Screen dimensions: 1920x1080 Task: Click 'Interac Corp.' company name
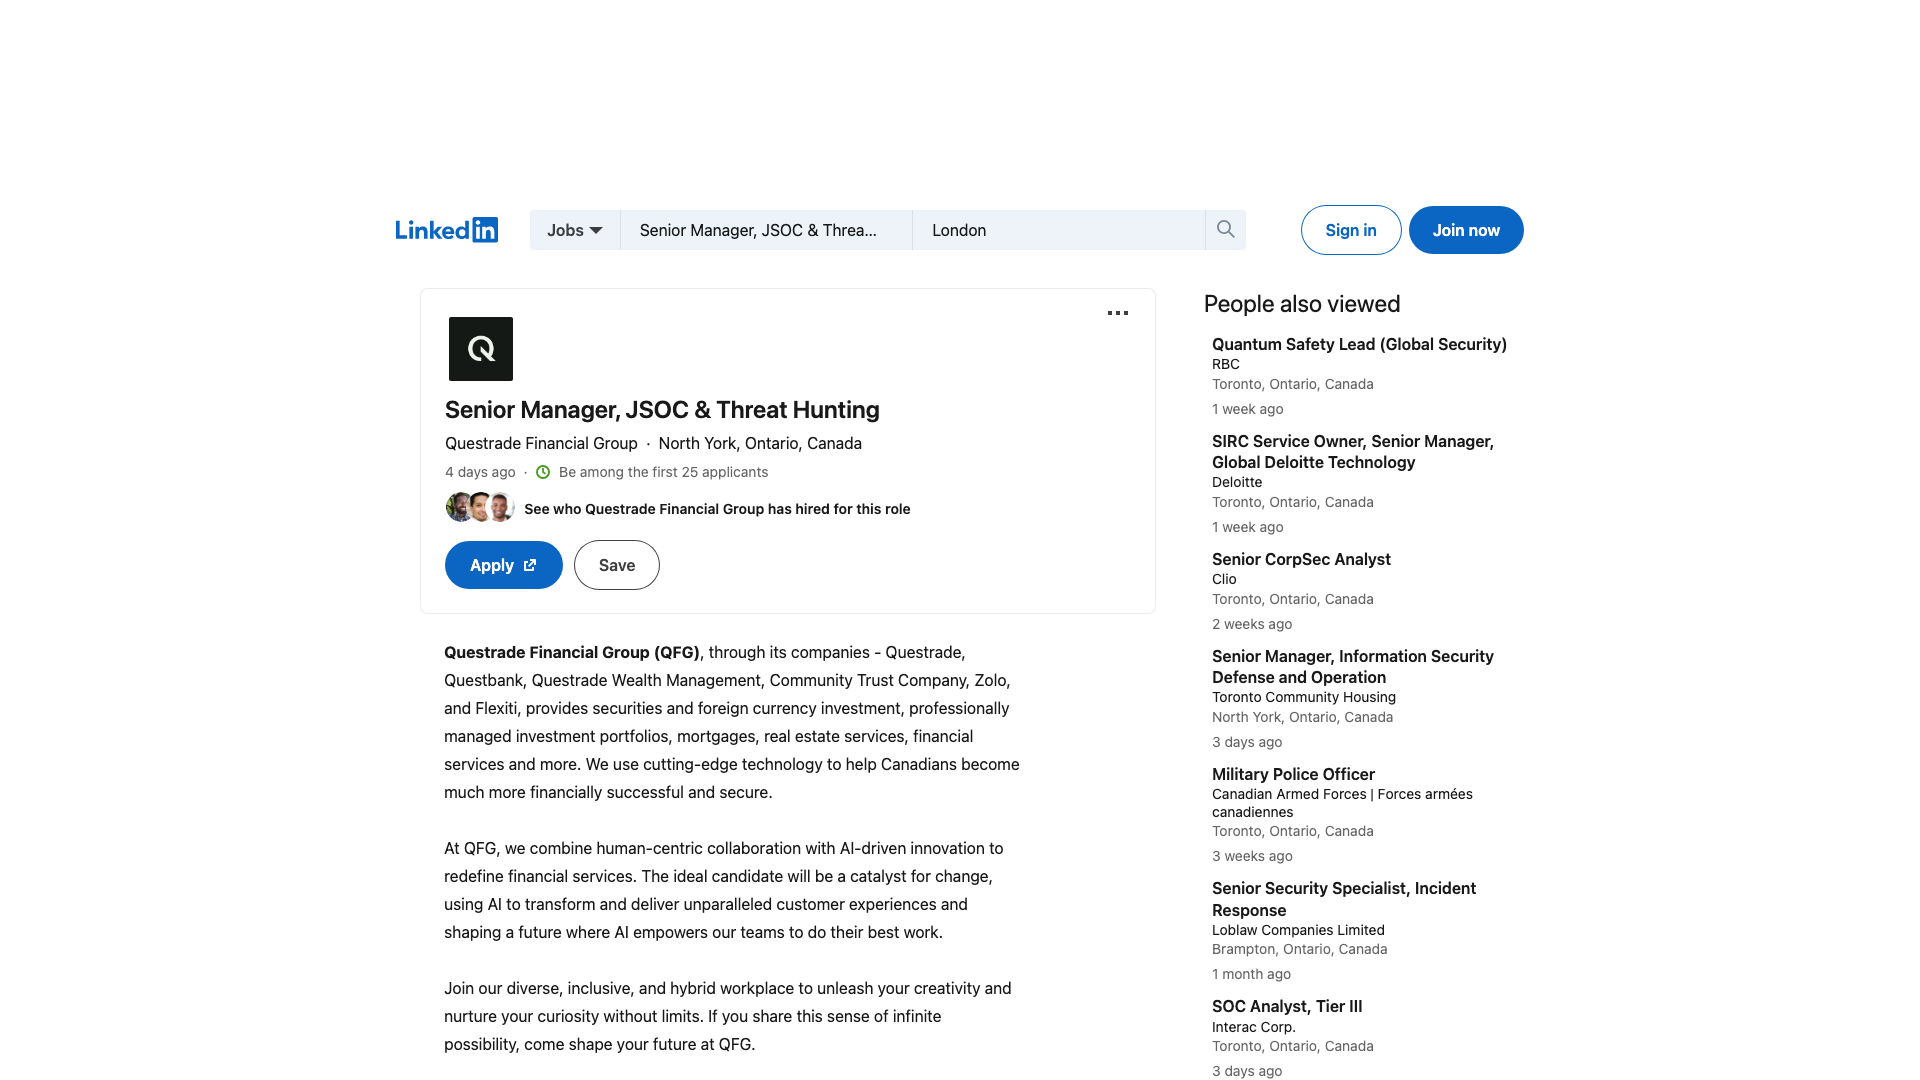click(x=1254, y=1027)
